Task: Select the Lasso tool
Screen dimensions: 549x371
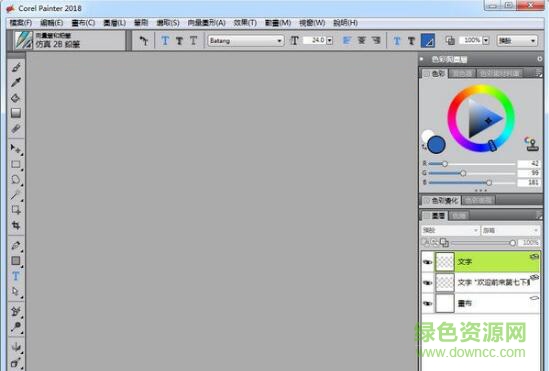Action: pos(16,180)
